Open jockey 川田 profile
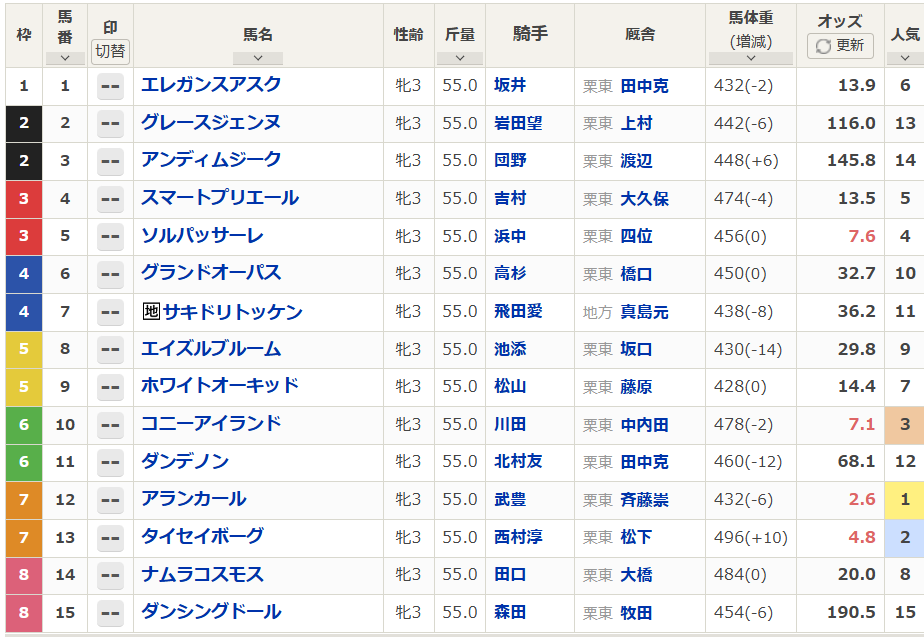 pos(510,424)
